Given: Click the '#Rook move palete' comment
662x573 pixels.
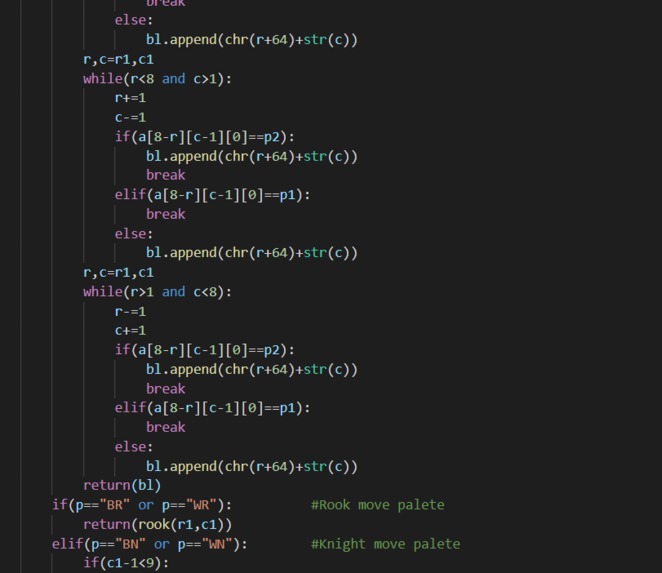Looking at the screenshot, I should 377,505.
